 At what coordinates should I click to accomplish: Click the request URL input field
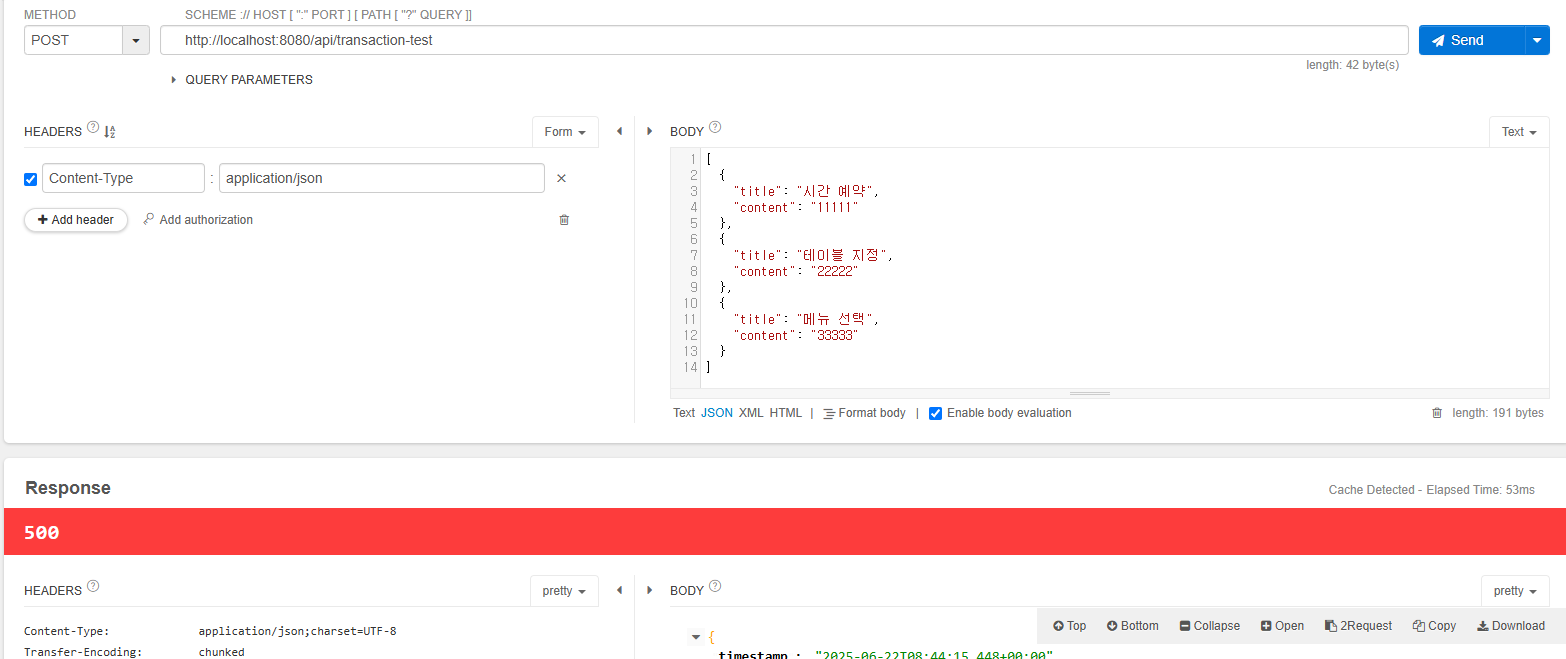click(784, 41)
